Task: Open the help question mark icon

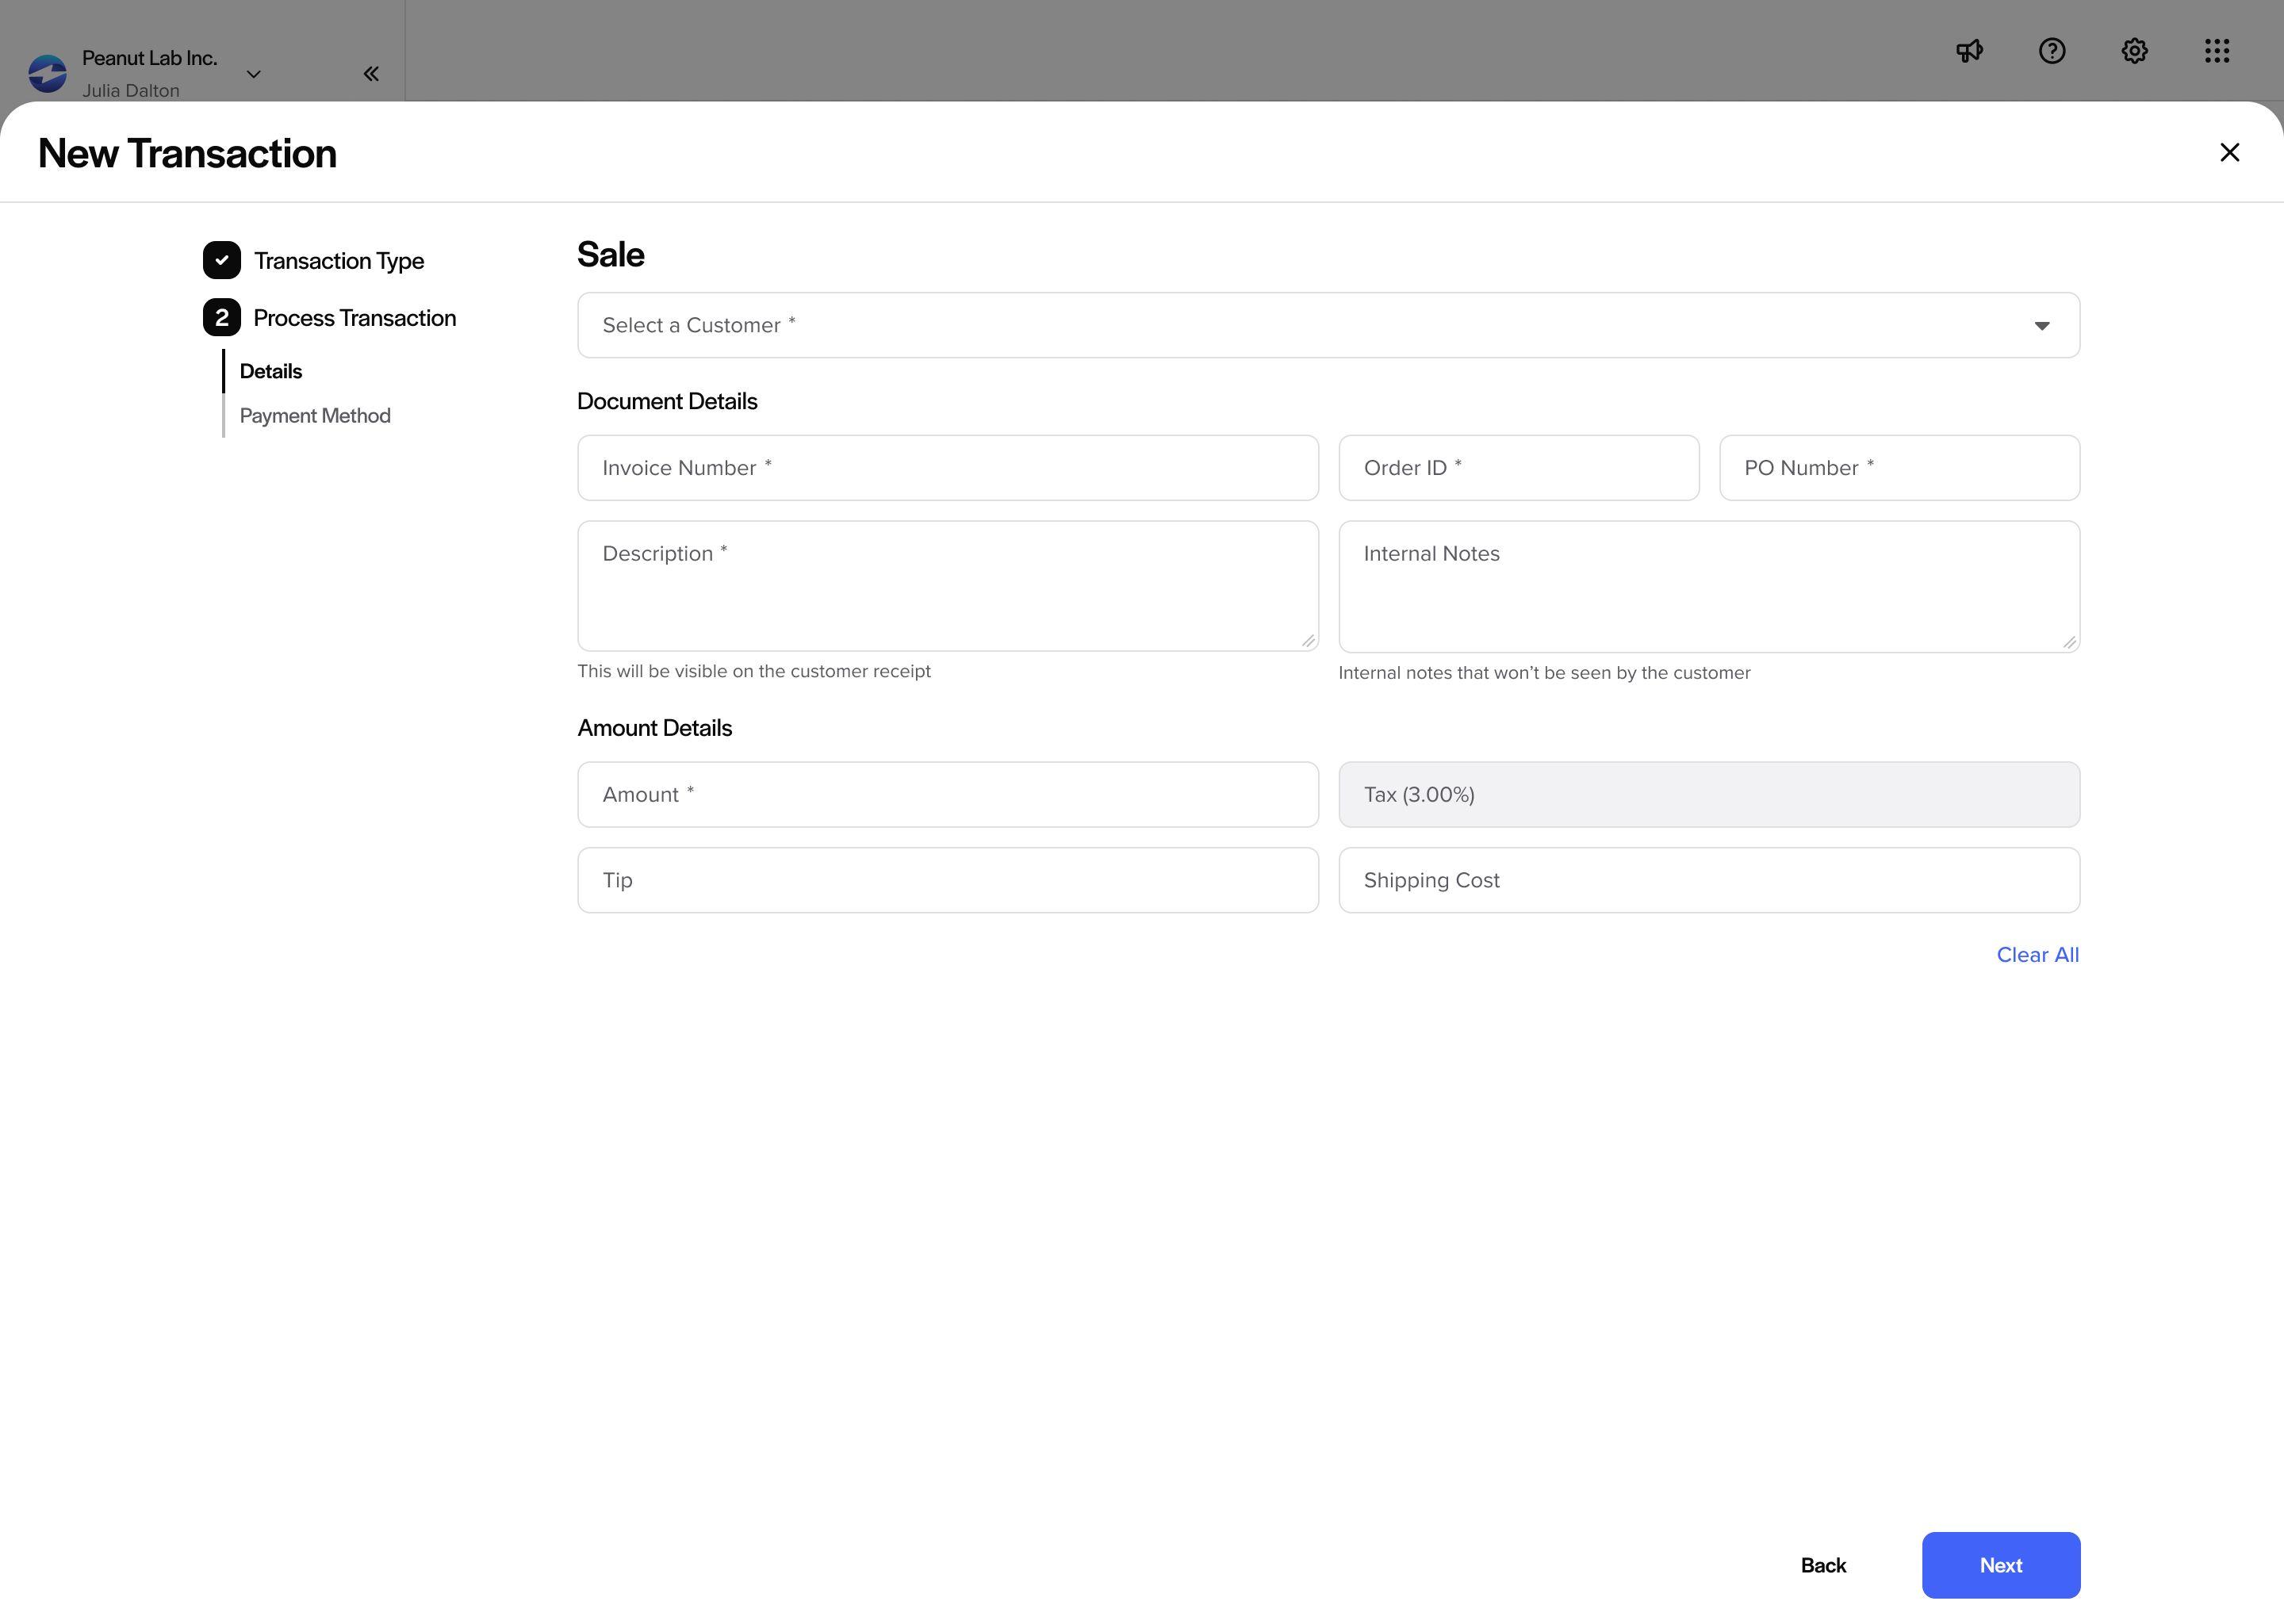Action: coord(2052,51)
